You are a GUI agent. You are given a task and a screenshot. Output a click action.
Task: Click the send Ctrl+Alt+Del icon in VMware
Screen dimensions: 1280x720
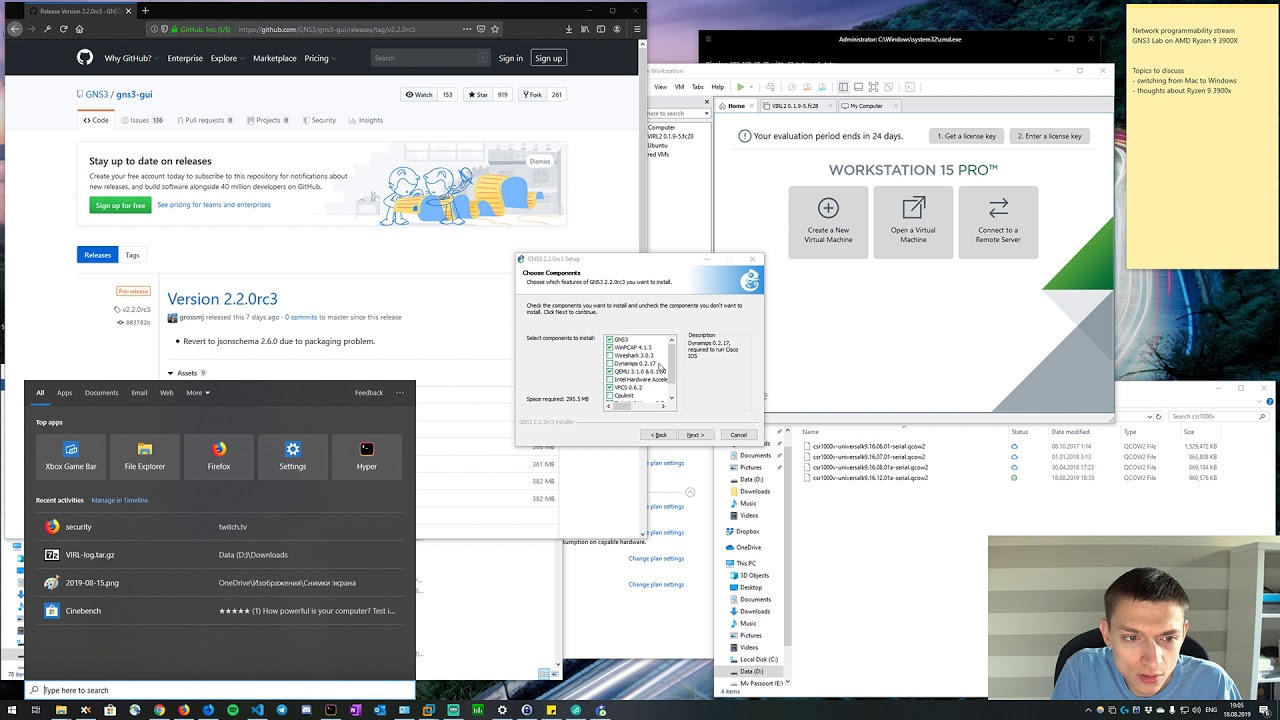coord(770,87)
